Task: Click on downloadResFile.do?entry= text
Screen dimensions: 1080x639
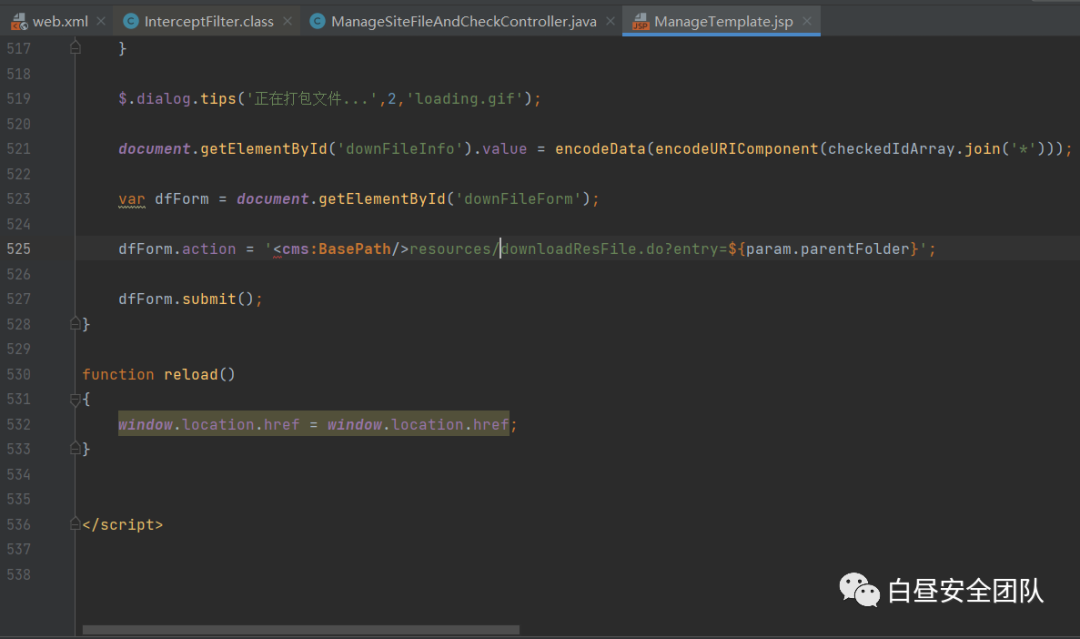Action: tap(614, 249)
